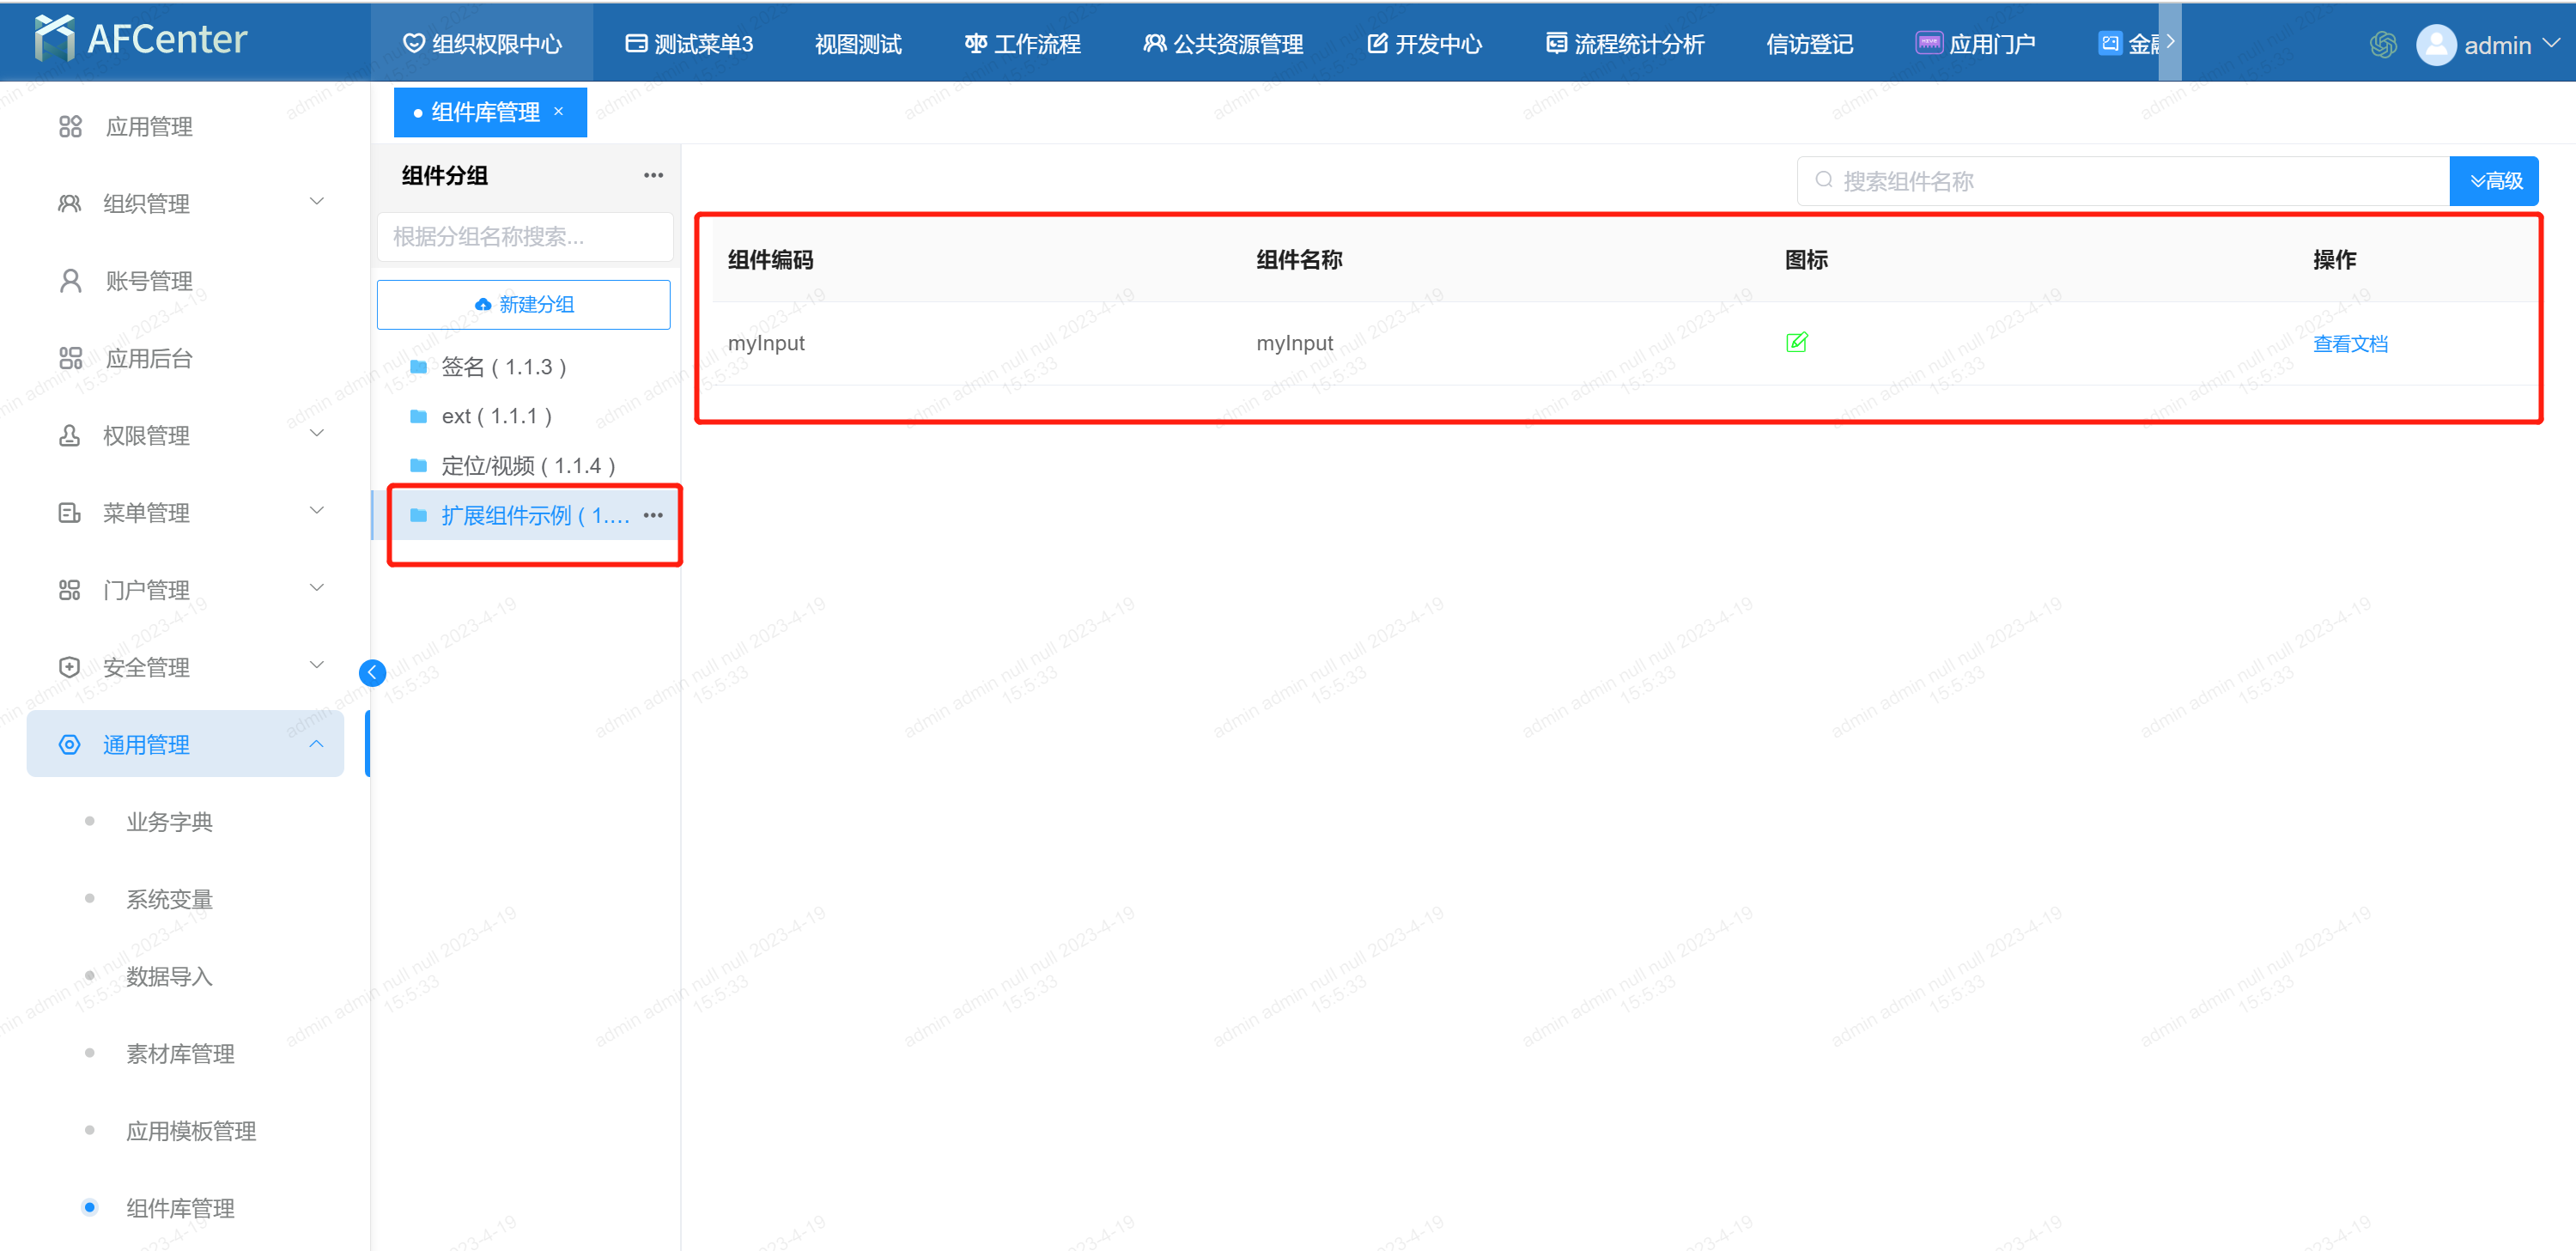This screenshot has height=1251, width=2576.
Task: Open the admin user dropdown
Action: [2496, 45]
